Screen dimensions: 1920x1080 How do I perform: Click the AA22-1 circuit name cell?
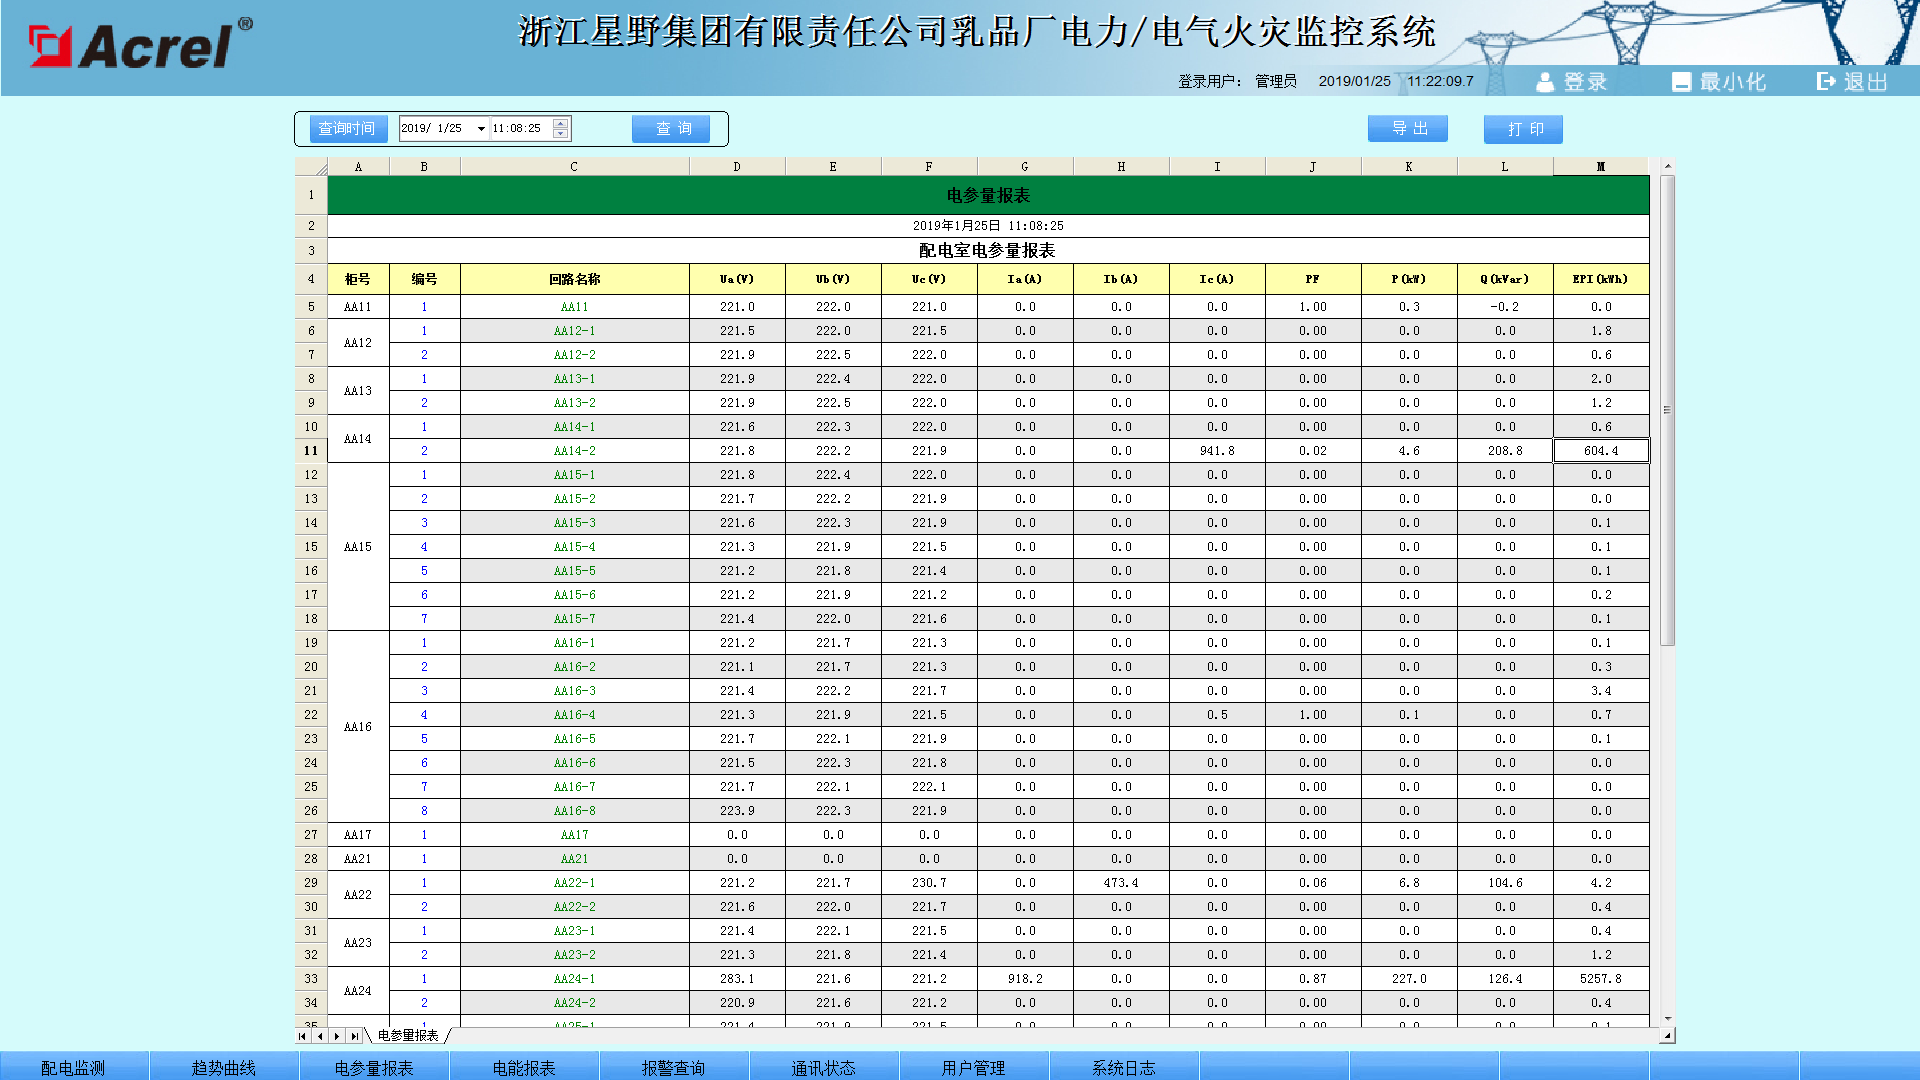pos(574,883)
